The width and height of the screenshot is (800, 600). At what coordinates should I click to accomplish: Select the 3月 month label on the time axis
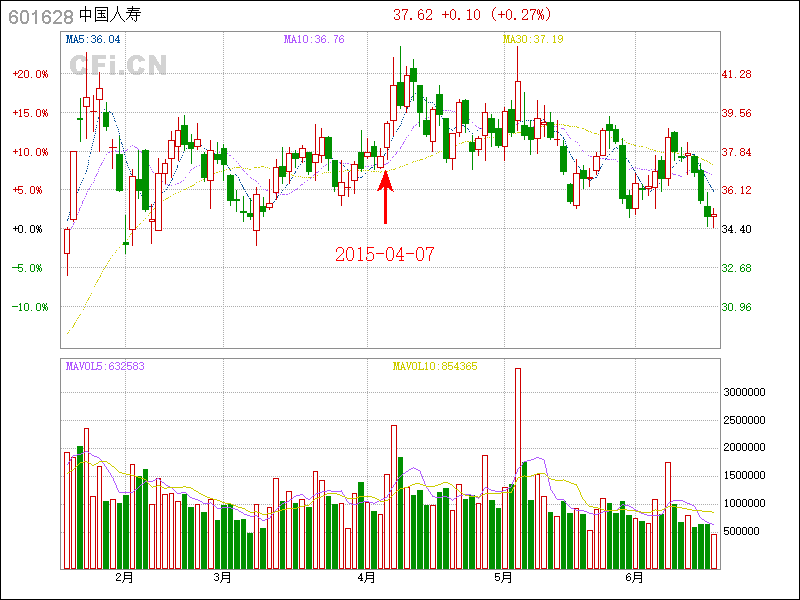click(x=223, y=578)
